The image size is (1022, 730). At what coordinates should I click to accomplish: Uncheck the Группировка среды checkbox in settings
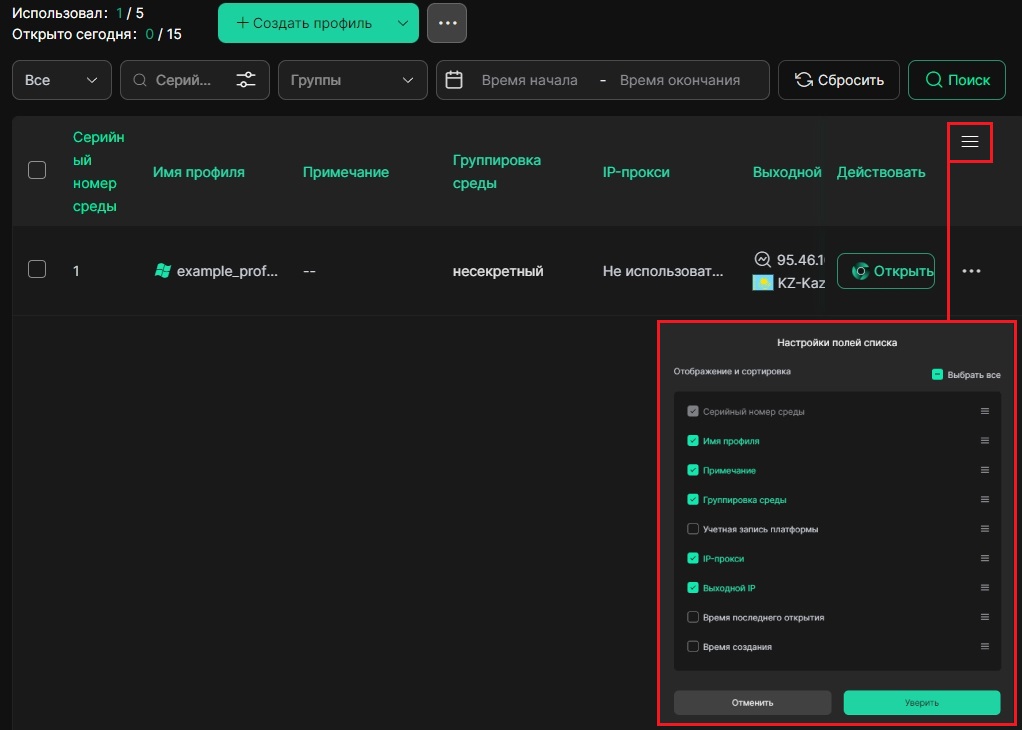[693, 499]
